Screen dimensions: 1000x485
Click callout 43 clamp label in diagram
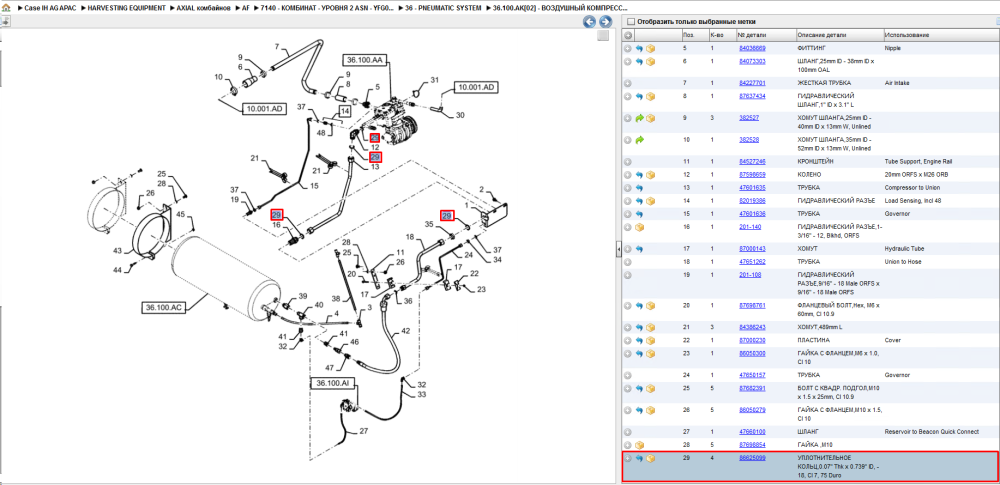click(117, 251)
